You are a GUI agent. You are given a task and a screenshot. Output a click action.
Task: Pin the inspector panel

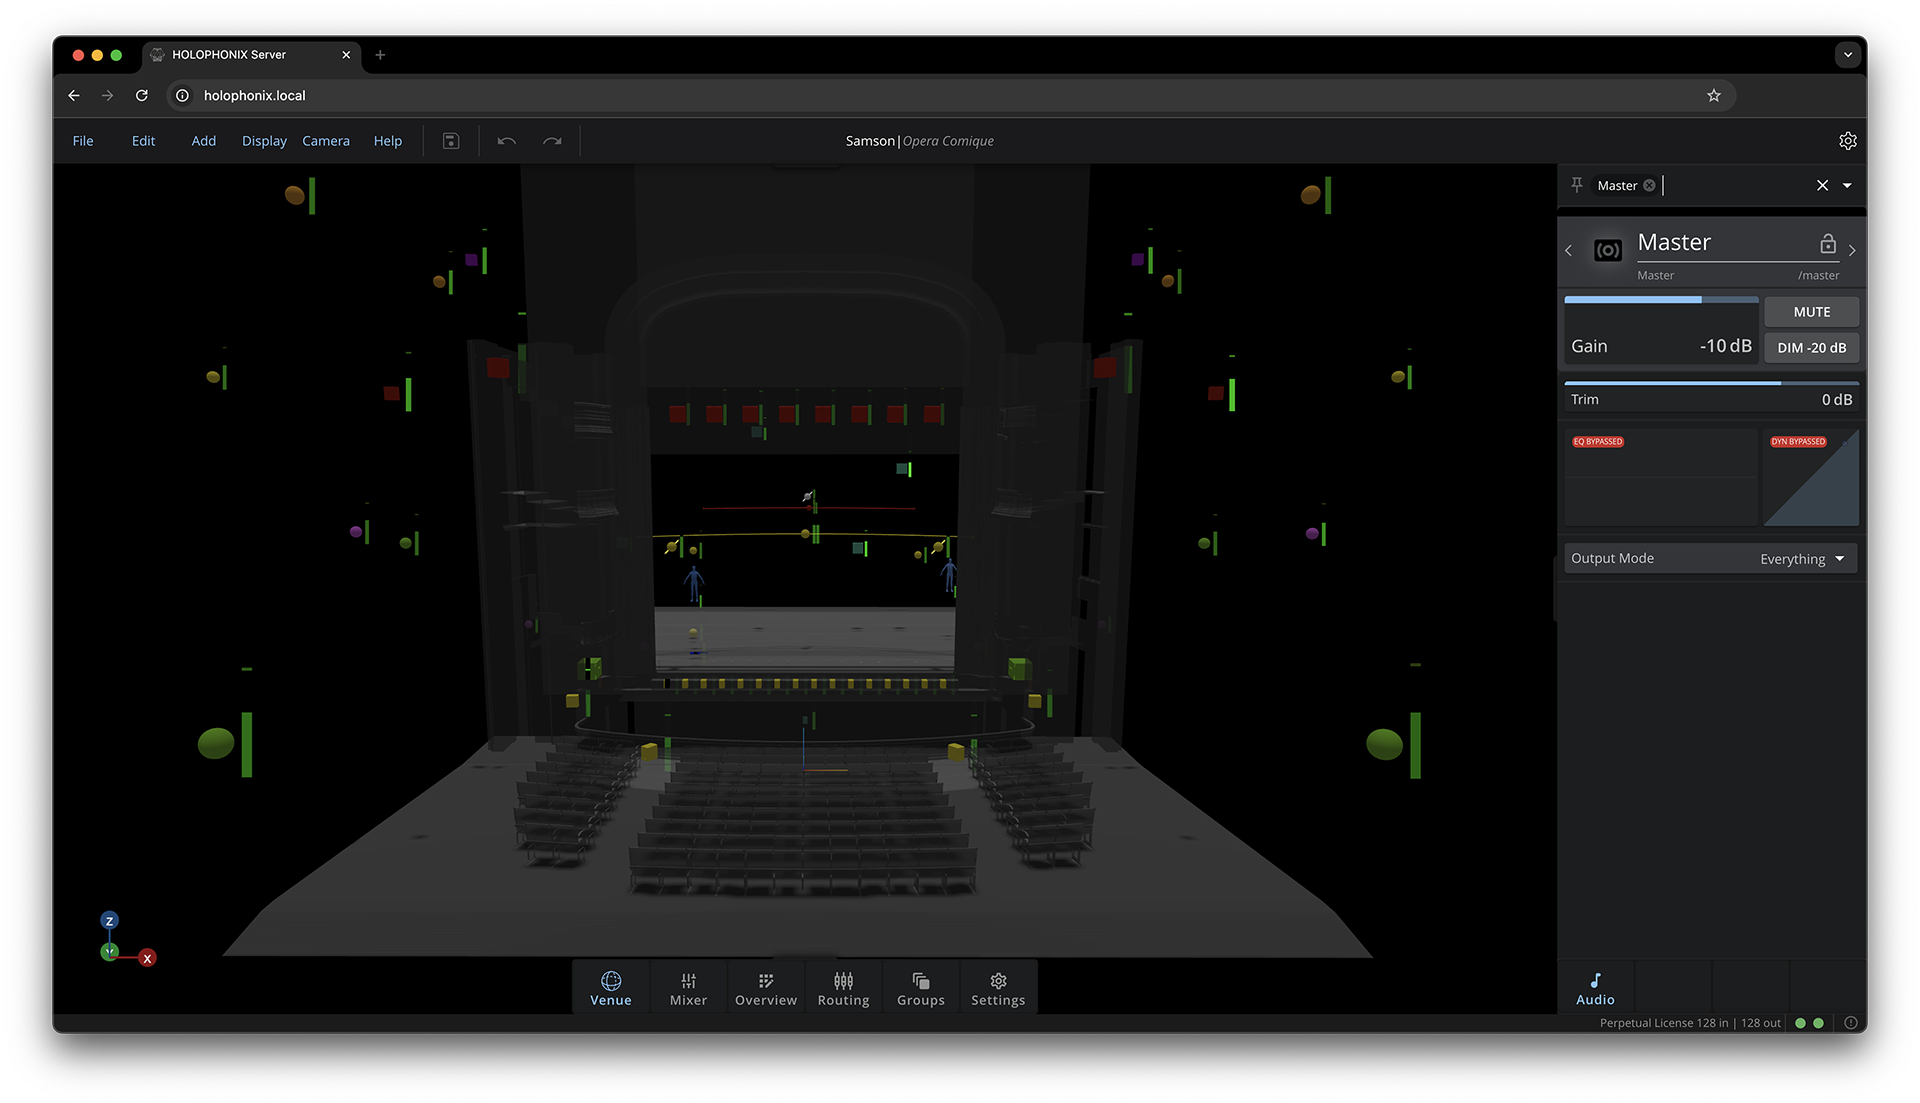click(1577, 185)
